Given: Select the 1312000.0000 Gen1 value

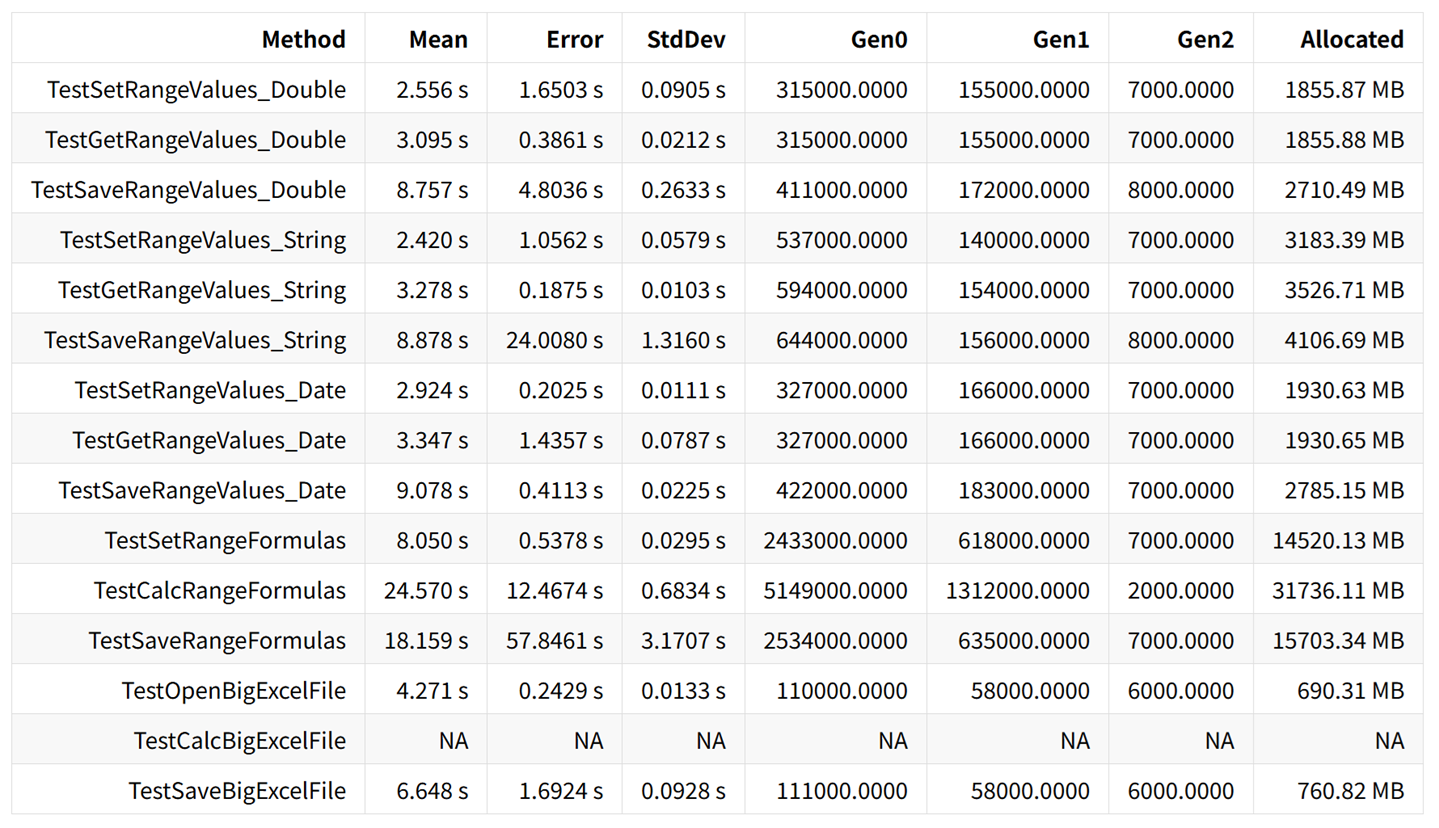Looking at the screenshot, I should [1018, 590].
